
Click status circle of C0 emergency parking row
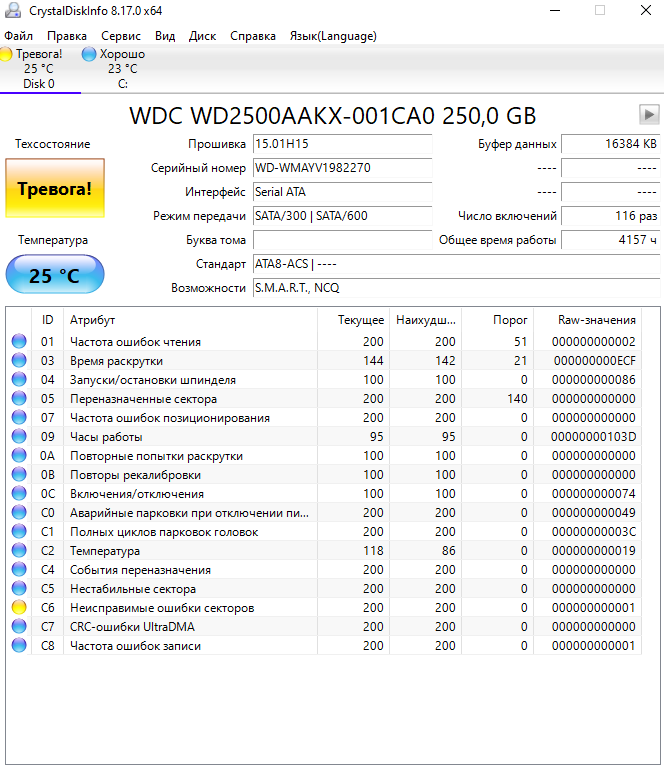click(19, 512)
